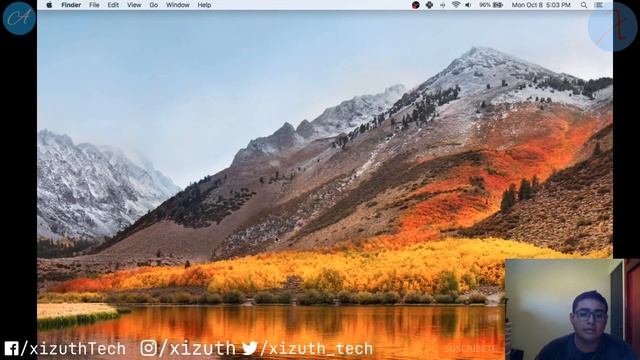
Task: Open the Edit menu
Action: [113, 5]
